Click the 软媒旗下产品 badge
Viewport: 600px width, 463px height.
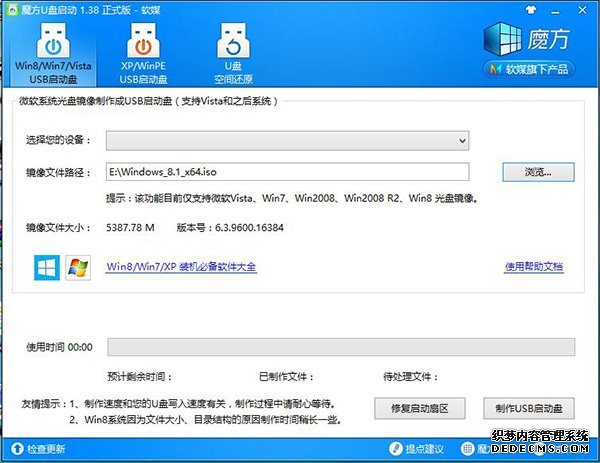pyautogui.click(x=529, y=69)
